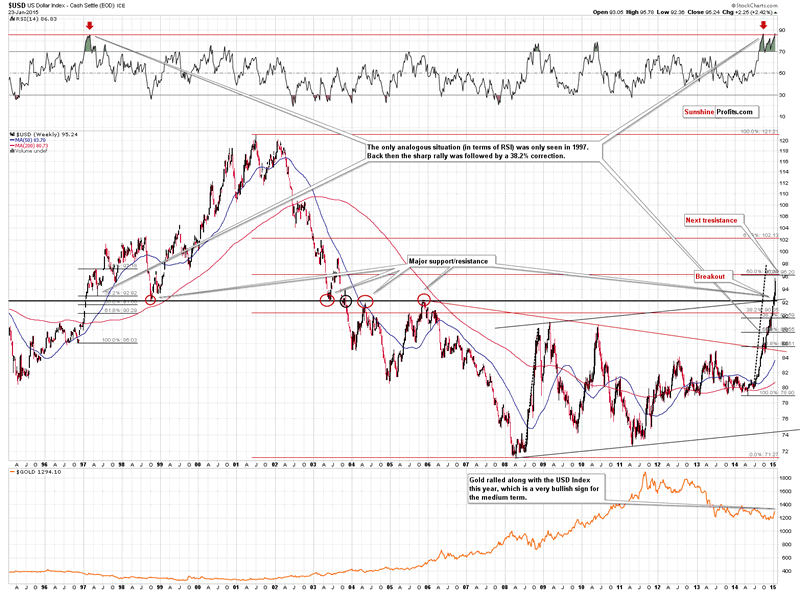Click the $USD (Weekly) 95.24 legend
The height and width of the screenshot is (591, 800).
coord(44,134)
